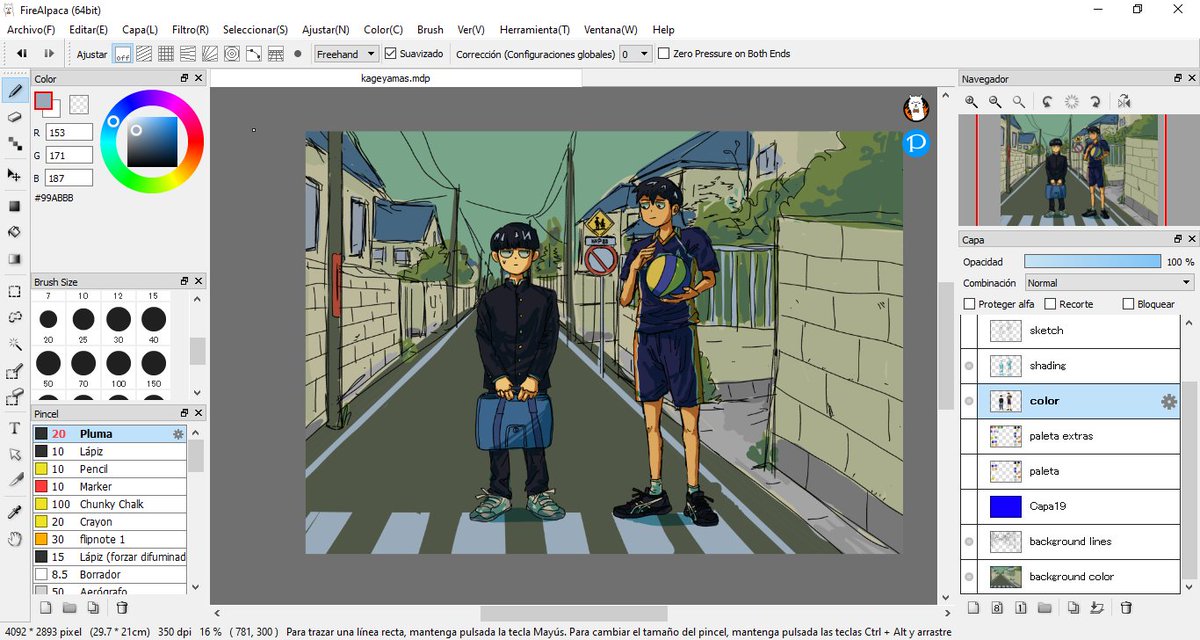The width and height of the screenshot is (1200, 640).
Task: Enable the radial snap
Action: pyautogui.click(x=210, y=54)
